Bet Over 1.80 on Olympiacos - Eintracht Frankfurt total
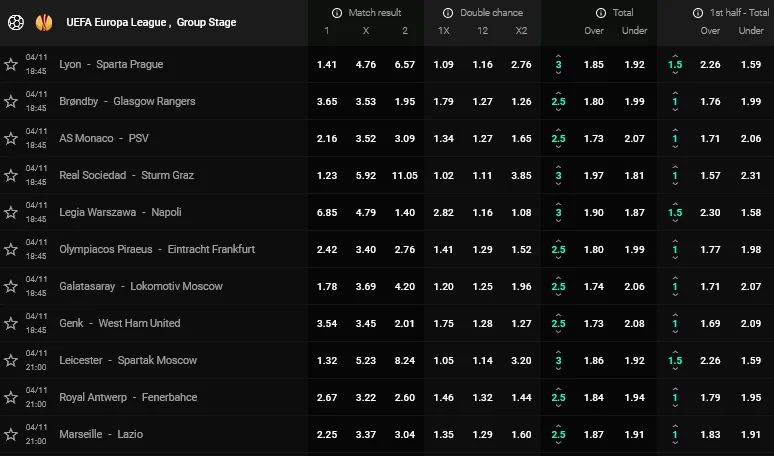Screen dimensions: 774x456 (593, 249)
